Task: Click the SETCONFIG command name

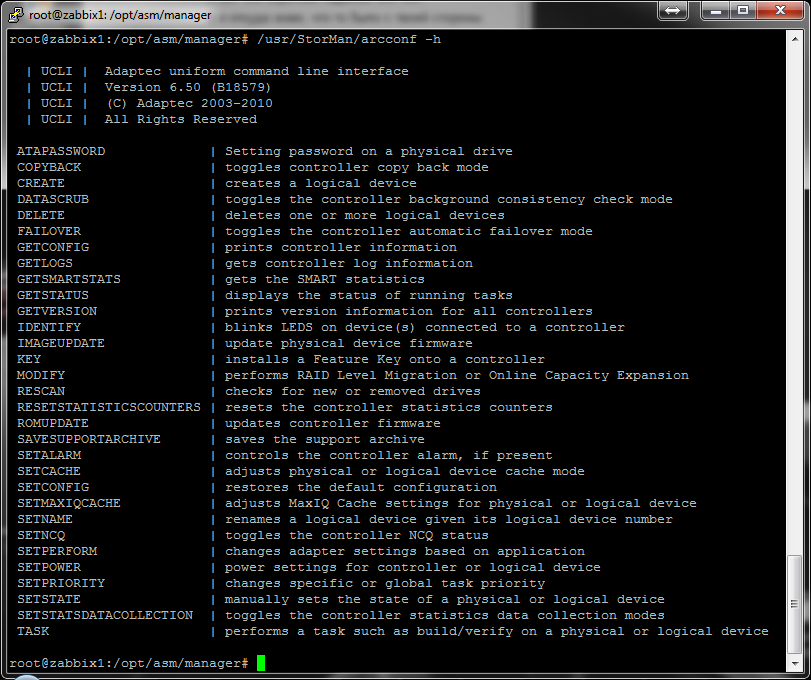Action: (x=53, y=488)
